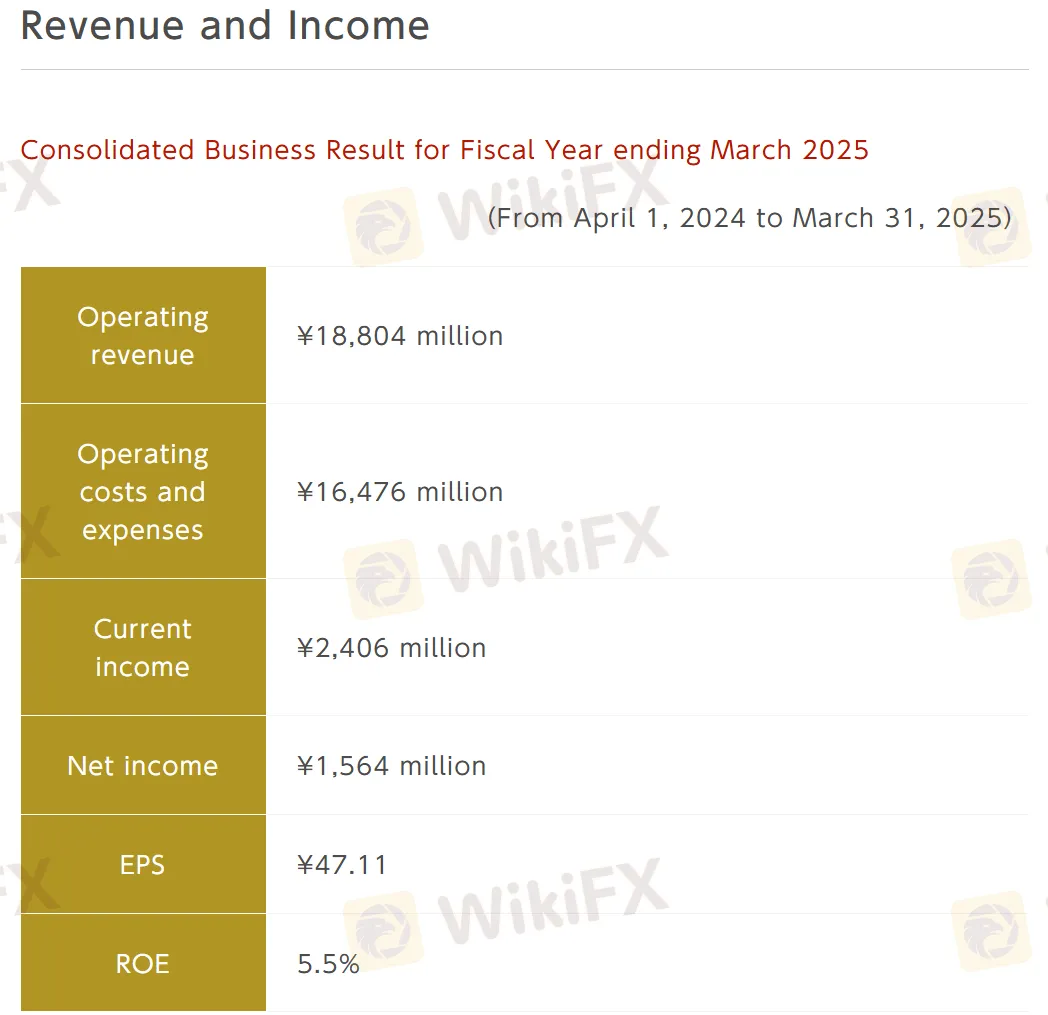
Task: Click the 'Revenue and Income' heading
Action: coord(225,26)
